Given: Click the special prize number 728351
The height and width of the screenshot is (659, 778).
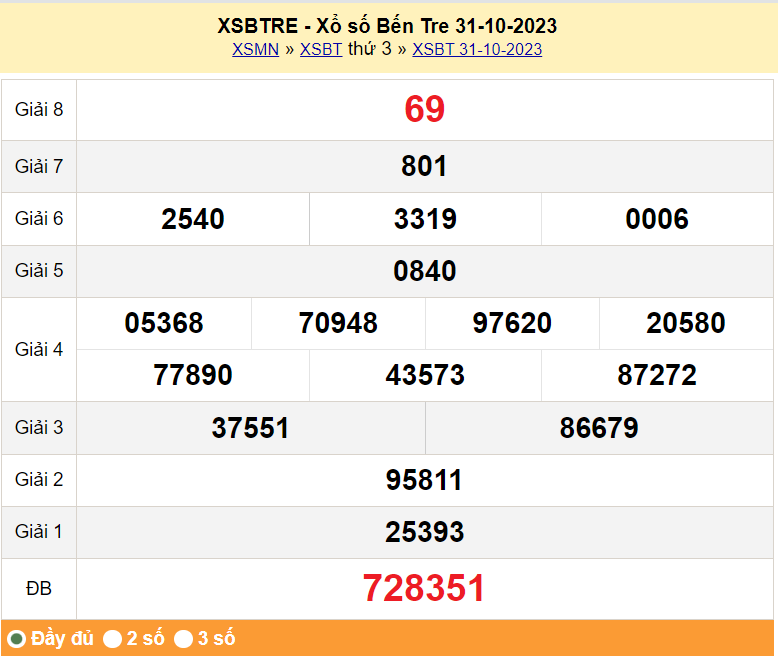Looking at the screenshot, I should (424, 589).
